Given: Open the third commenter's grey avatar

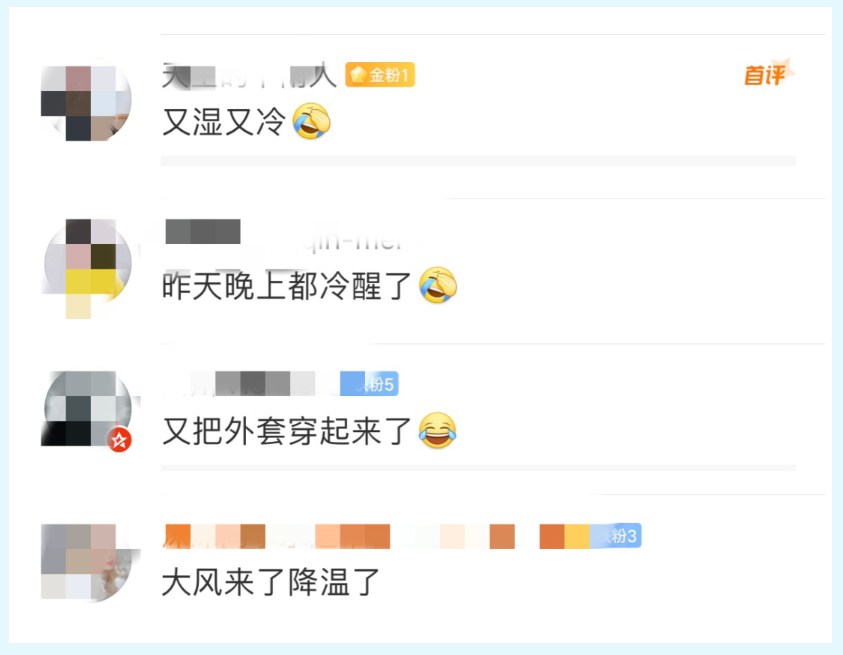Looking at the screenshot, I should [x=86, y=409].
